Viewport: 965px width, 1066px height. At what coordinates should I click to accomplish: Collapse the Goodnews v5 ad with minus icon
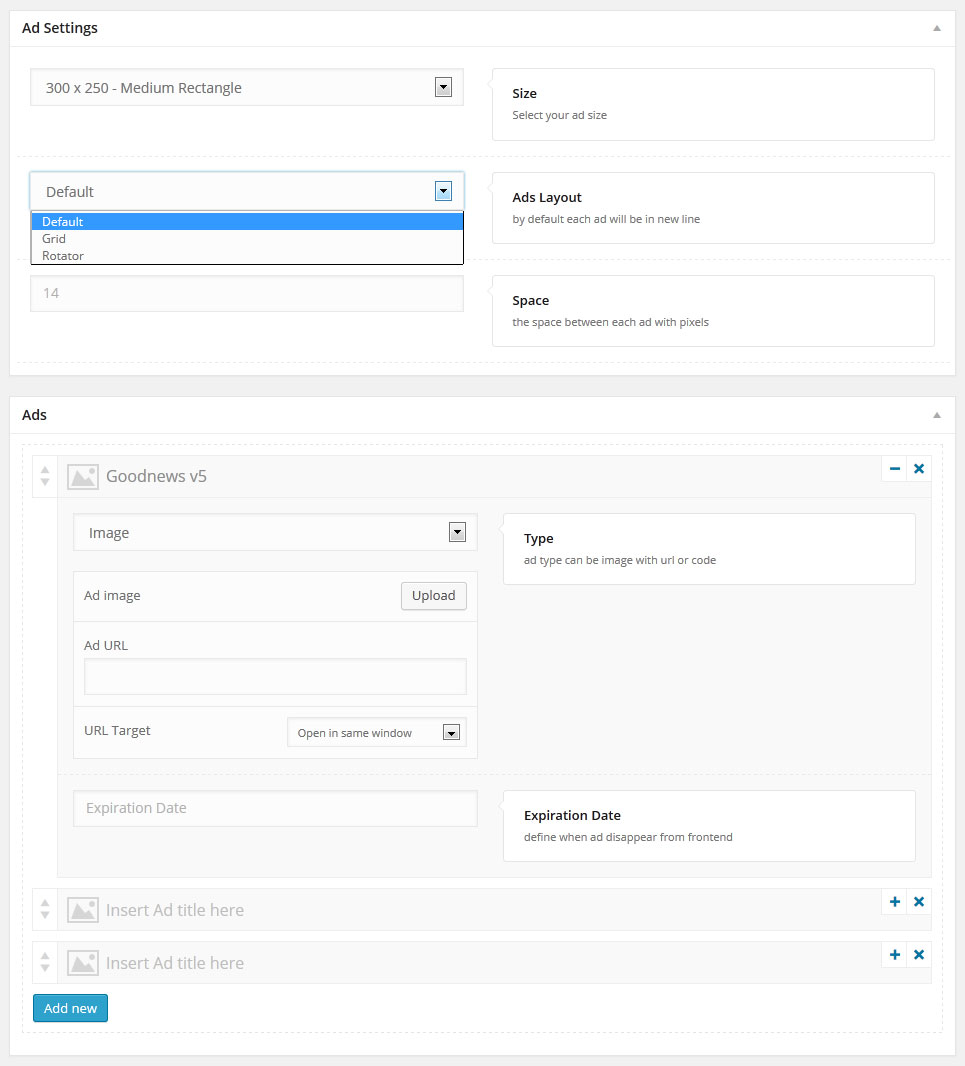894,468
